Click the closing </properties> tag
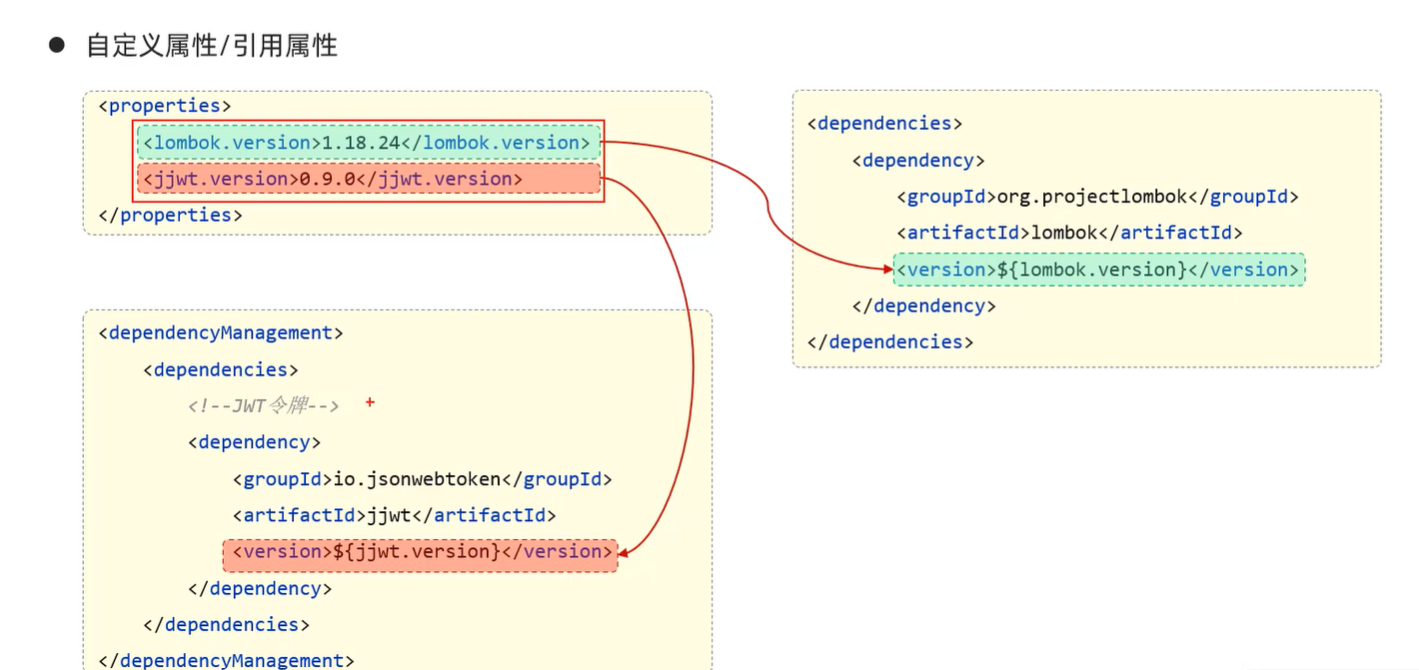 click(x=170, y=215)
